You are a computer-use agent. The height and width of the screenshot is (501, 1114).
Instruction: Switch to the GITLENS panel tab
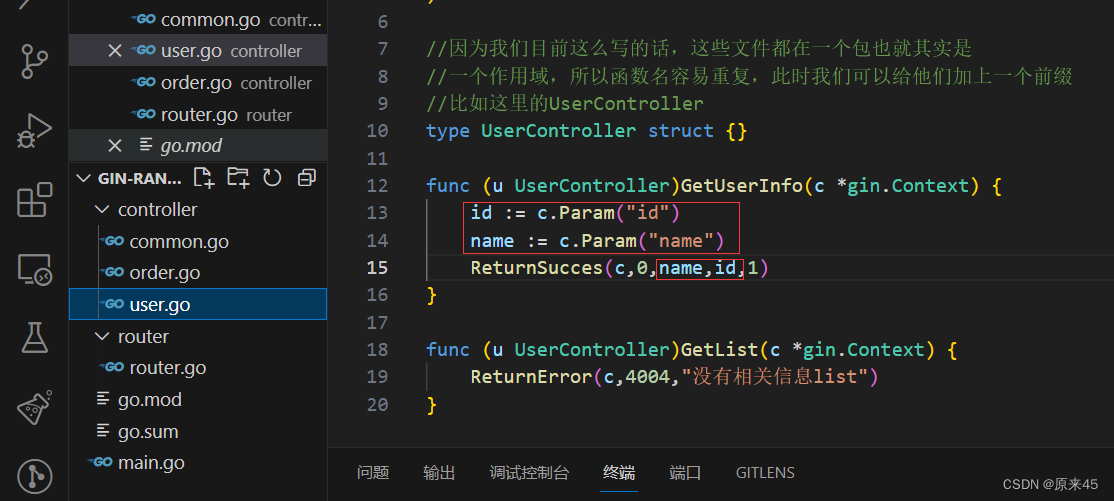click(765, 473)
